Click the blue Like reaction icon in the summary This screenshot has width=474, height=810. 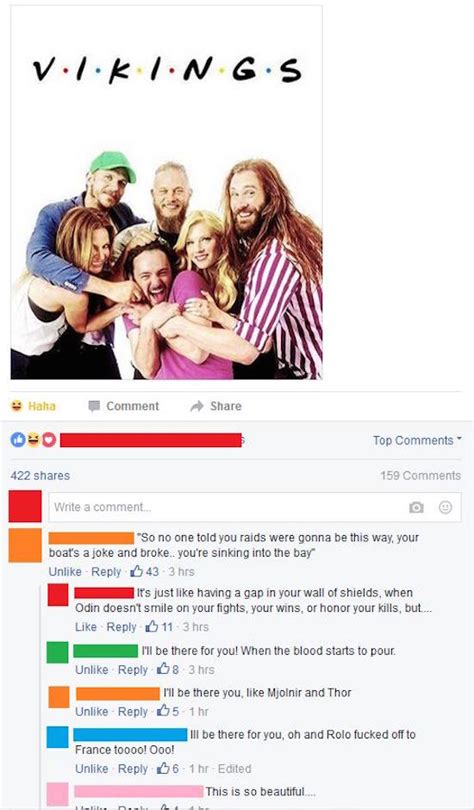(18, 441)
